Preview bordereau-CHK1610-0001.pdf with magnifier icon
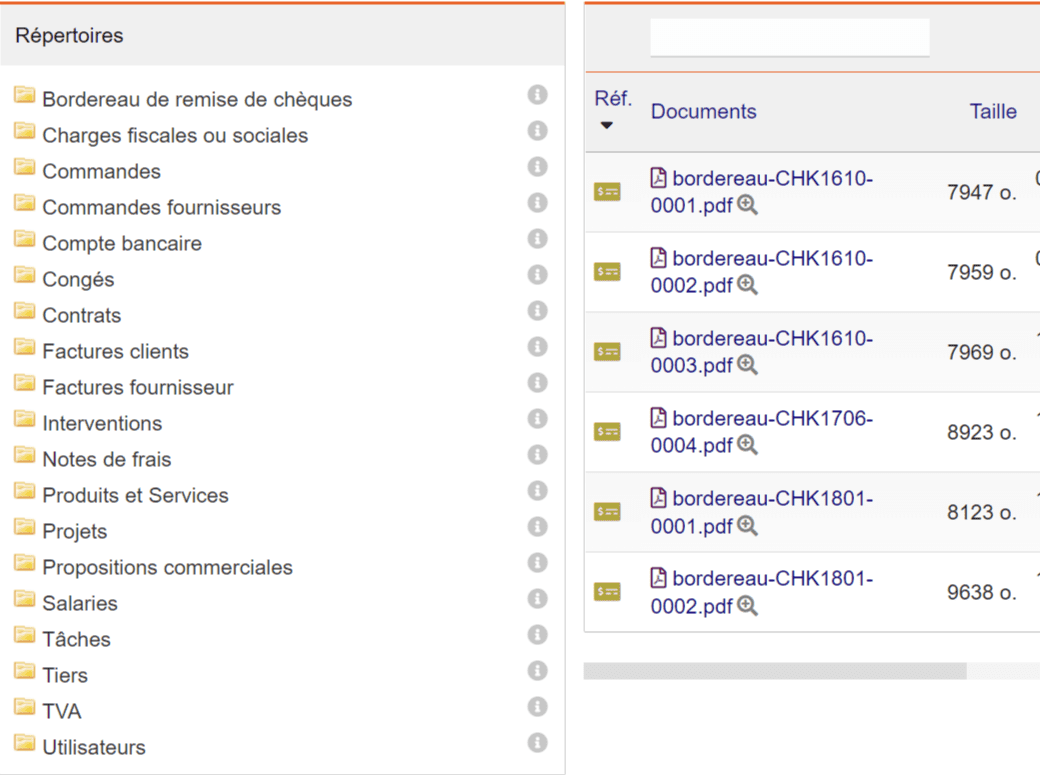Screen dimensions: 1040x775 pos(747,206)
